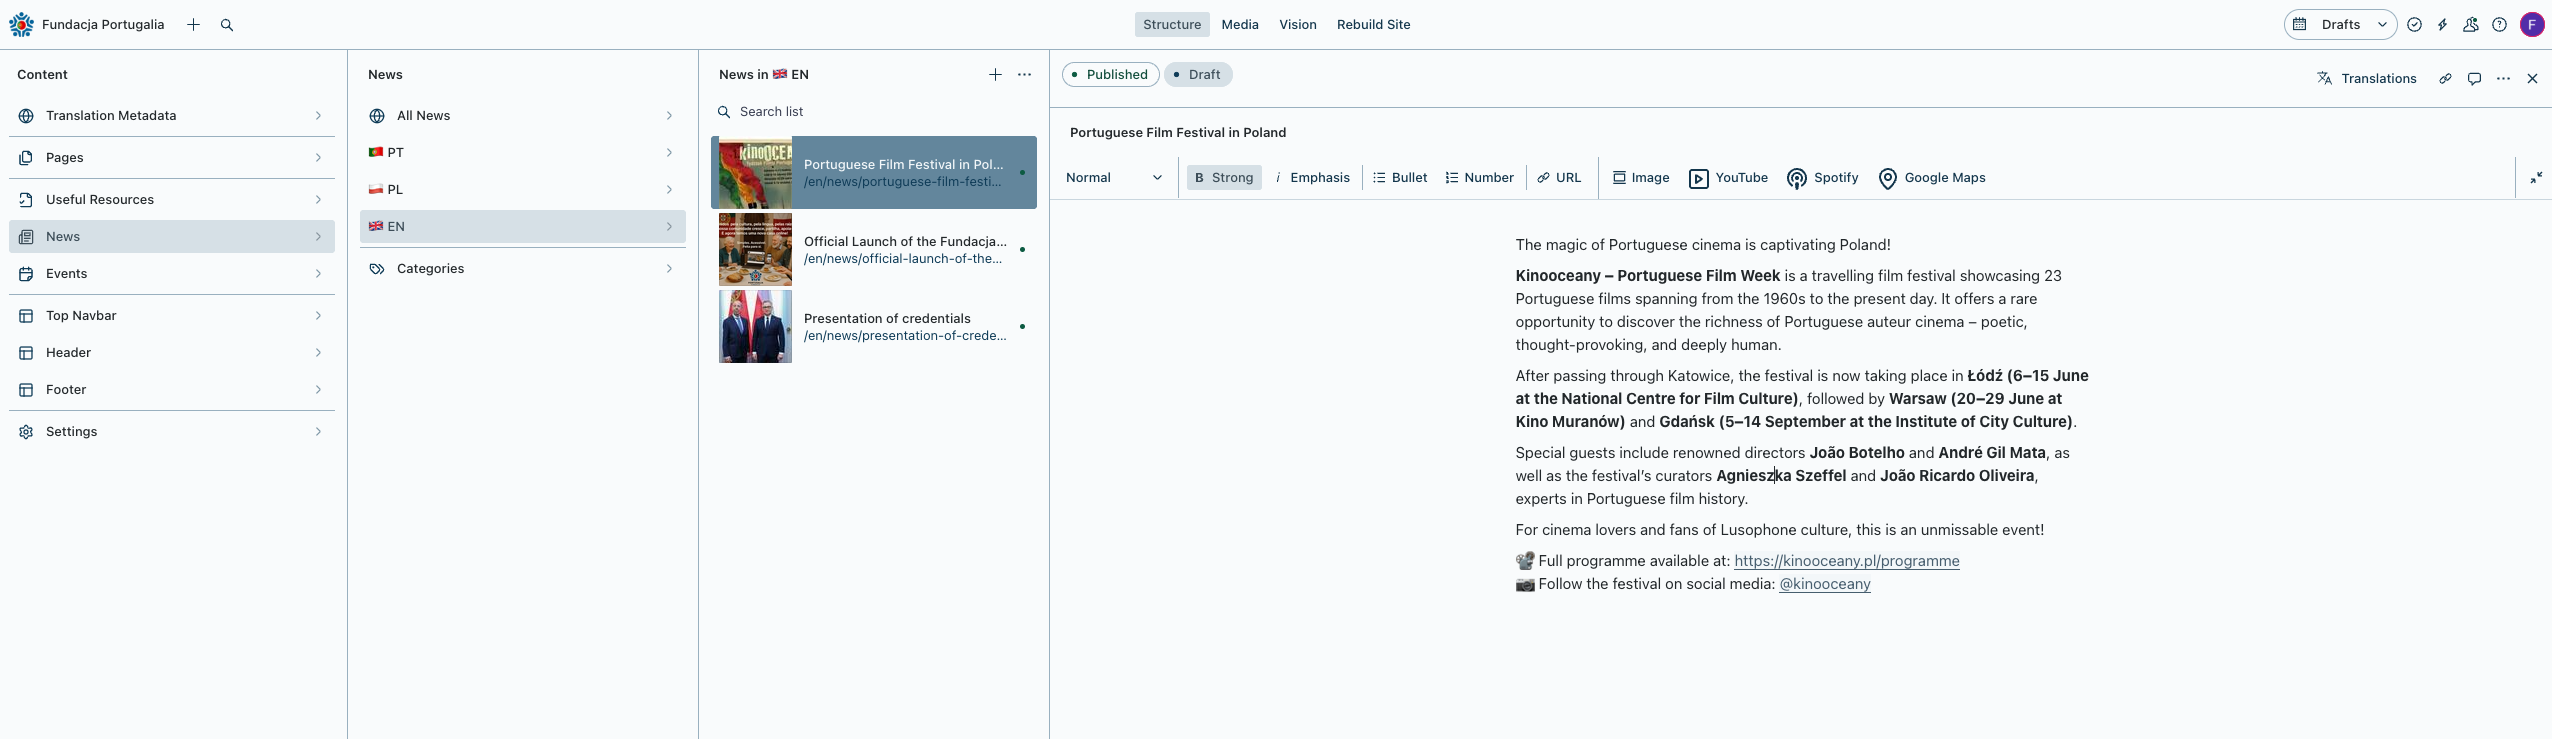Click the search icon in top bar
This screenshot has height=739, width=2552.
(x=227, y=25)
